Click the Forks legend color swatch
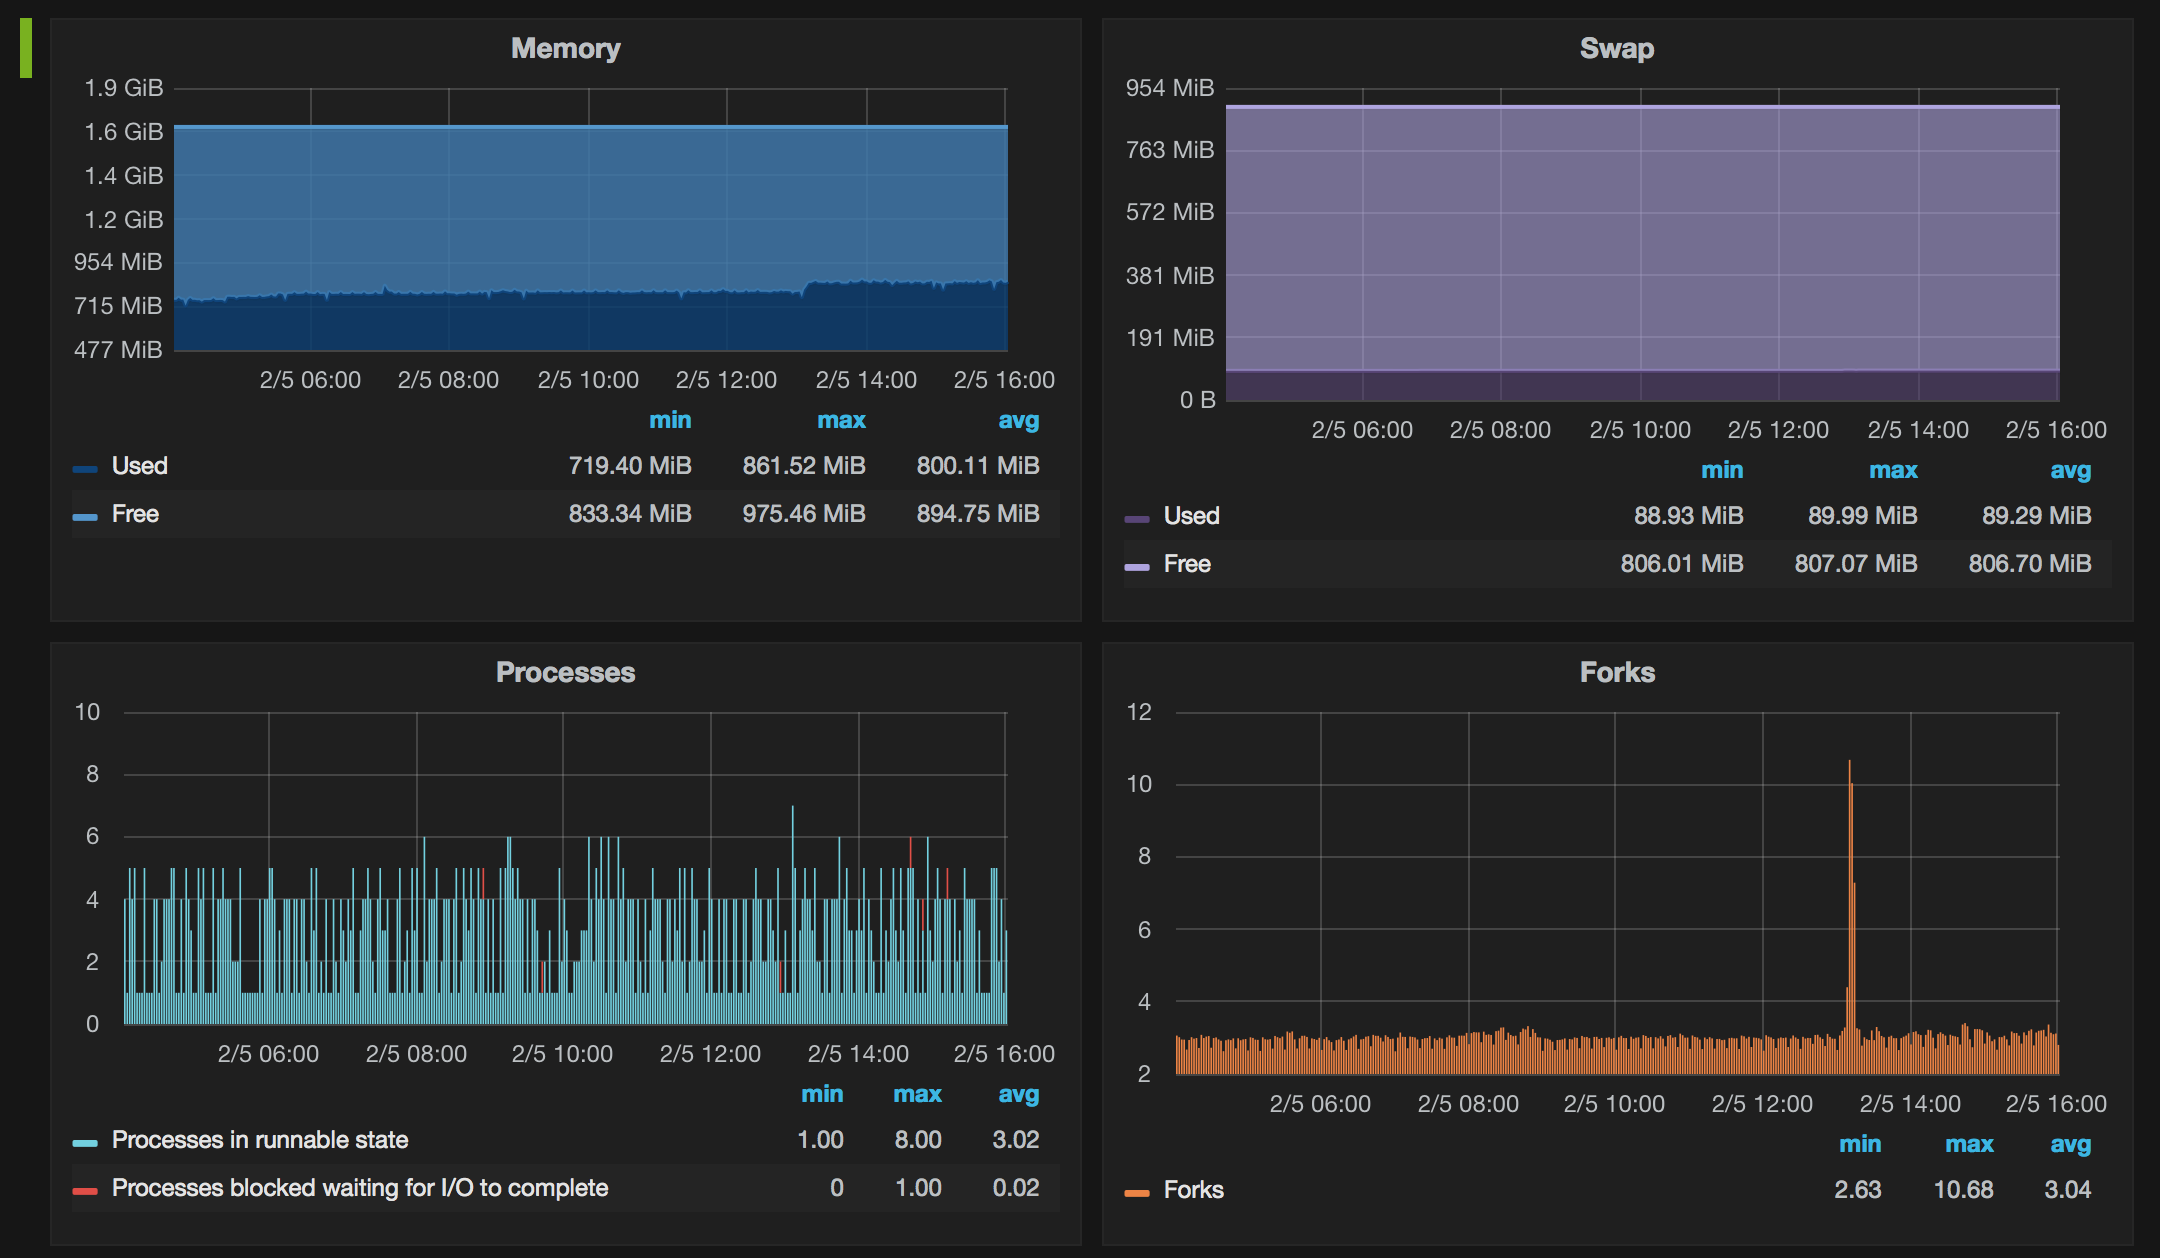Image resolution: width=2160 pixels, height=1258 pixels. coord(1137,1192)
